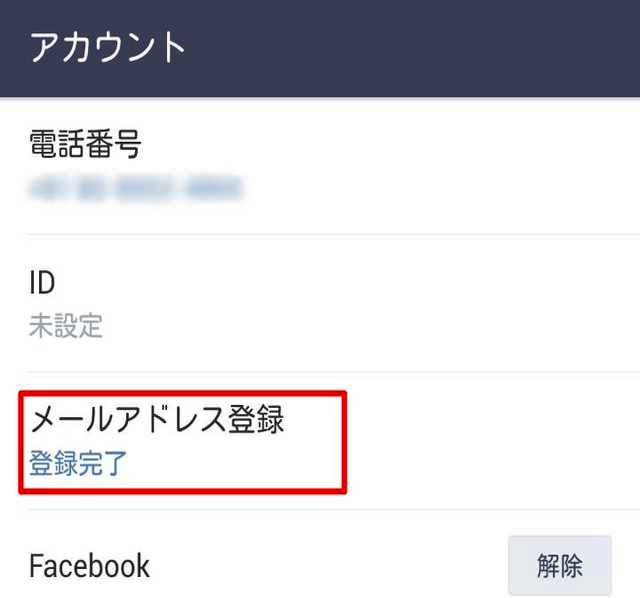640x598 pixels.
Task: Change phone number via blurred digits
Action: (x=136, y=189)
